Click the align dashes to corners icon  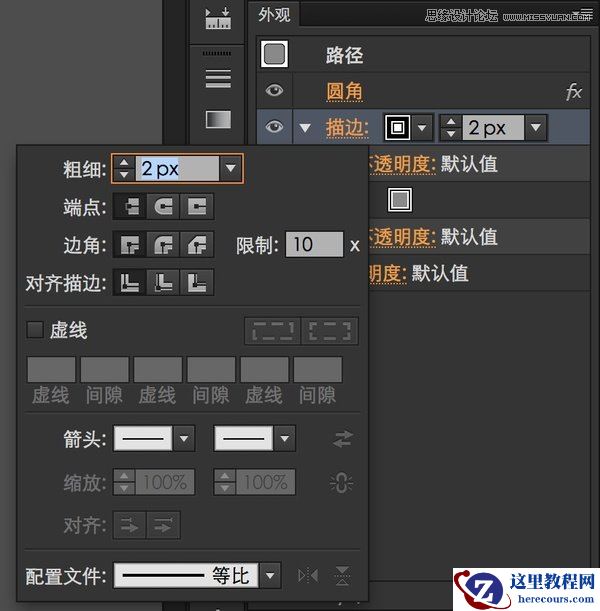point(330,331)
